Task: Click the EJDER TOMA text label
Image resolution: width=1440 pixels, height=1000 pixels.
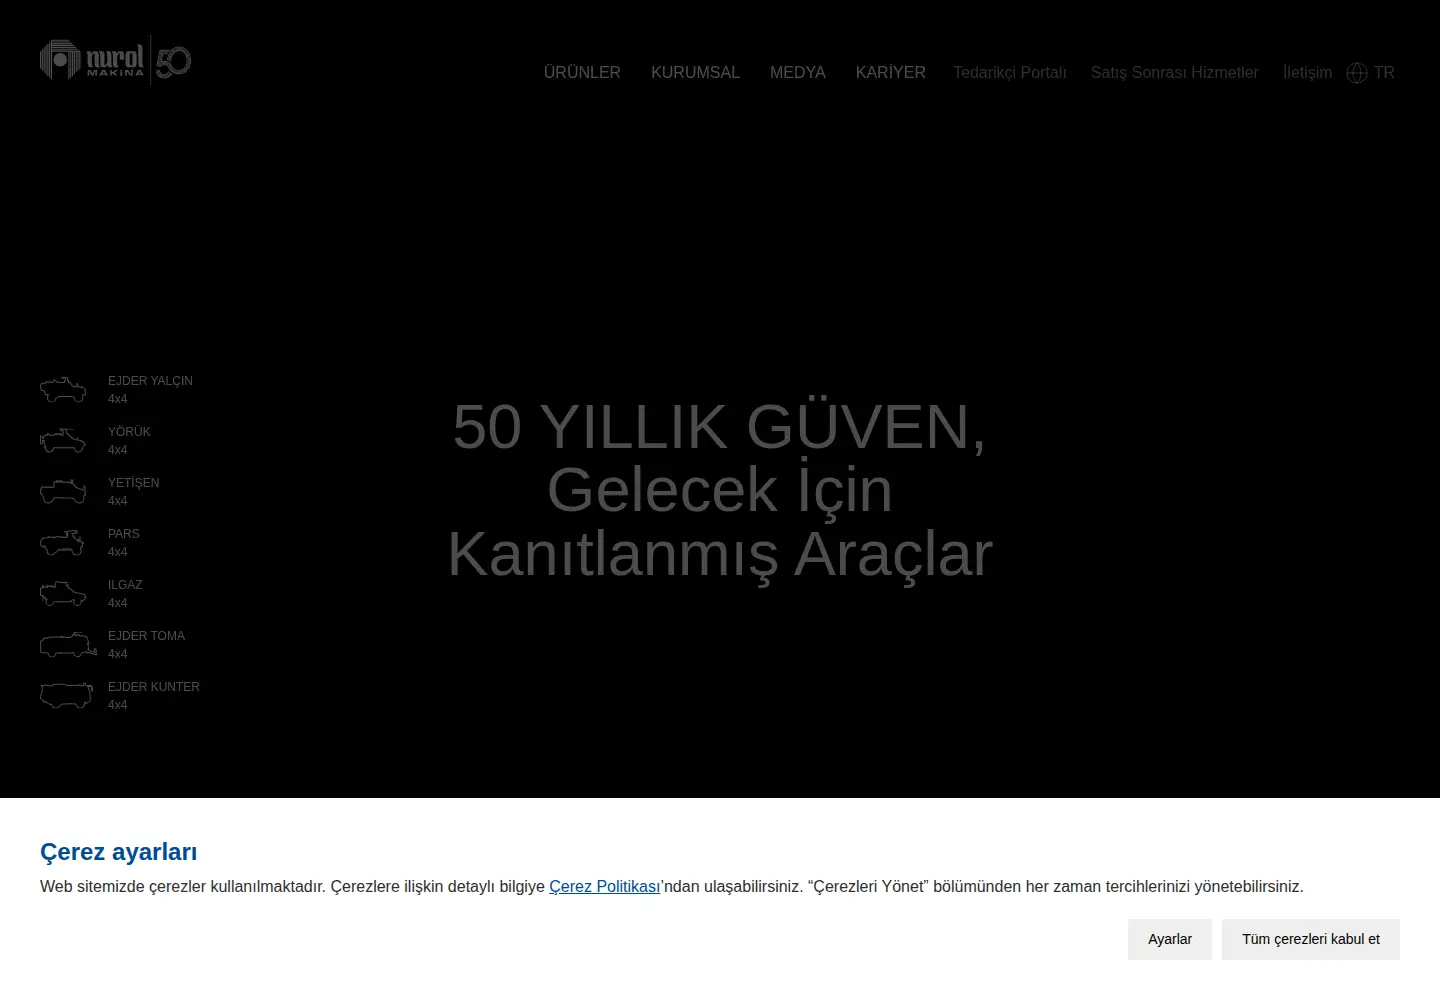Action: click(146, 636)
